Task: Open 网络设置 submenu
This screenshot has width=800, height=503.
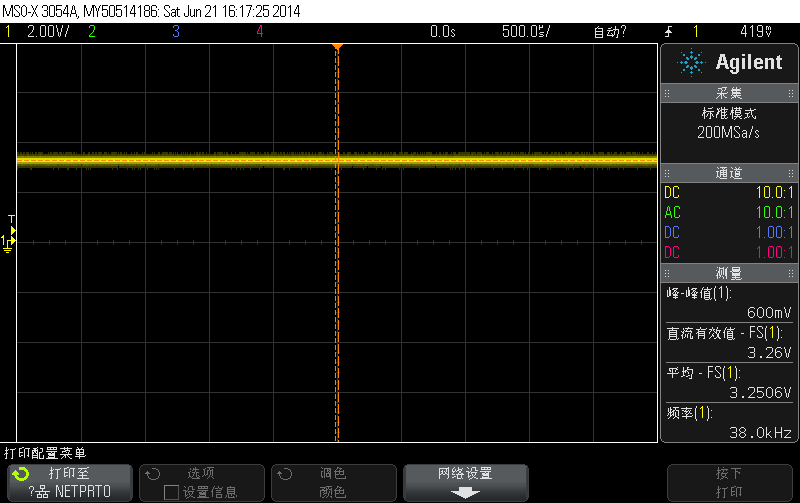Action: 466,483
